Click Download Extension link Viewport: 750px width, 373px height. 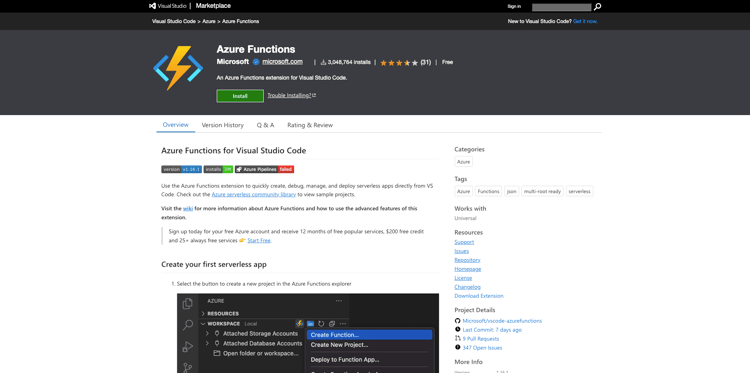[479, 296]
